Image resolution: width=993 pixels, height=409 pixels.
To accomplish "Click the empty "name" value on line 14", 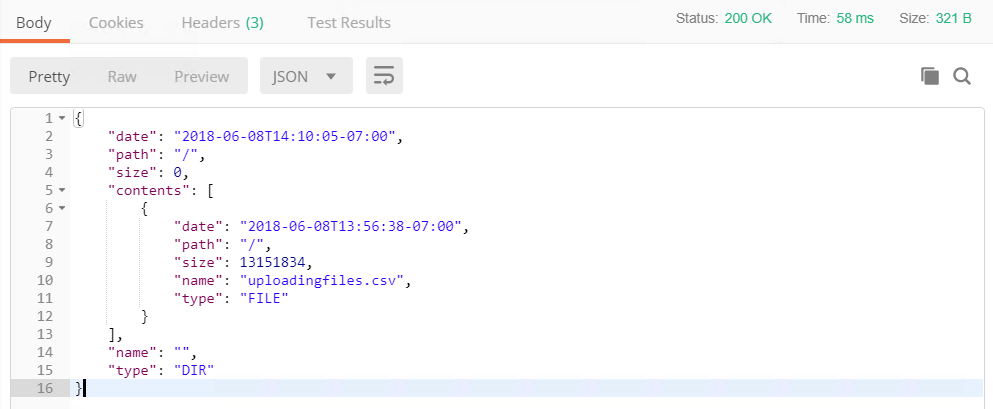I will [182, 351].
